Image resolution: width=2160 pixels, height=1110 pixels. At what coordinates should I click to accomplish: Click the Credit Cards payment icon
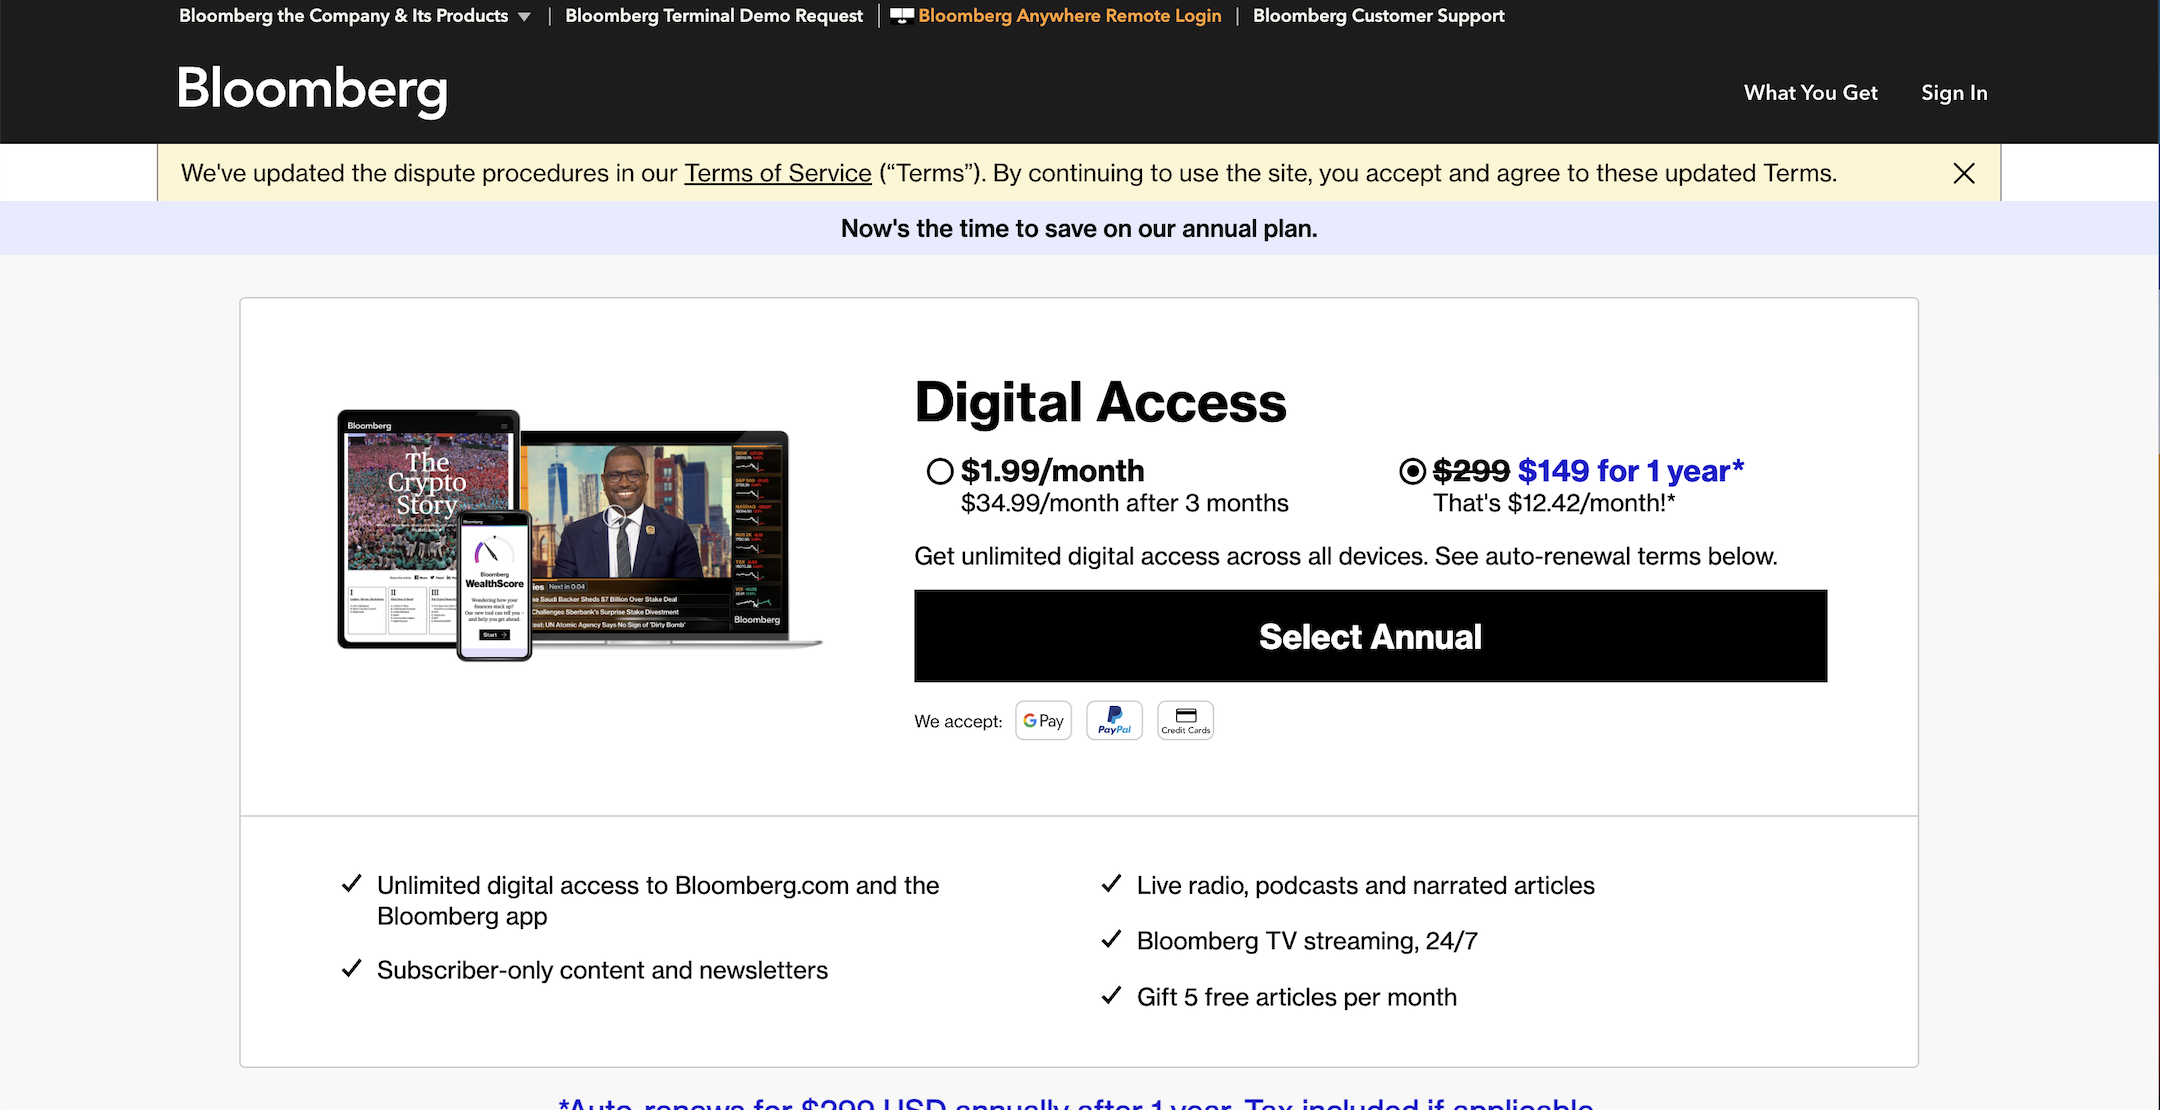1185,719
